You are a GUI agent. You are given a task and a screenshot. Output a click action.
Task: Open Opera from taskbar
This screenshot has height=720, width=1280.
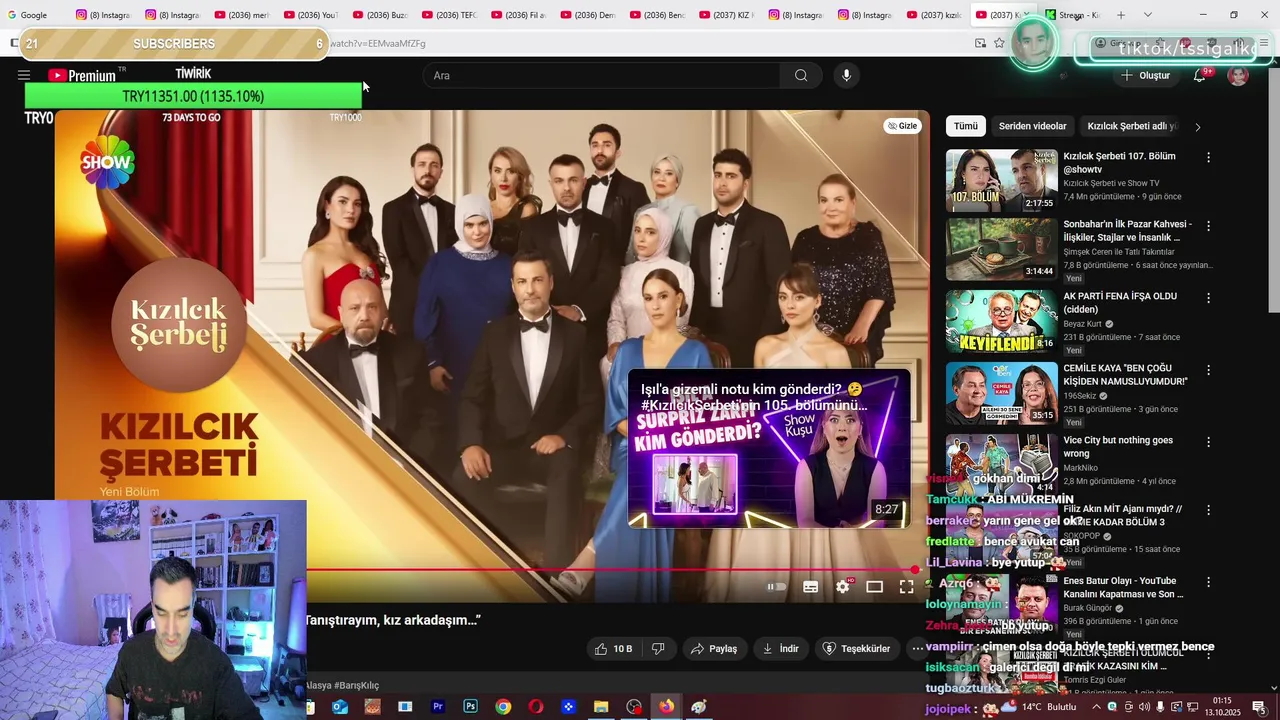pyautogui.click(x=535, y=707)
